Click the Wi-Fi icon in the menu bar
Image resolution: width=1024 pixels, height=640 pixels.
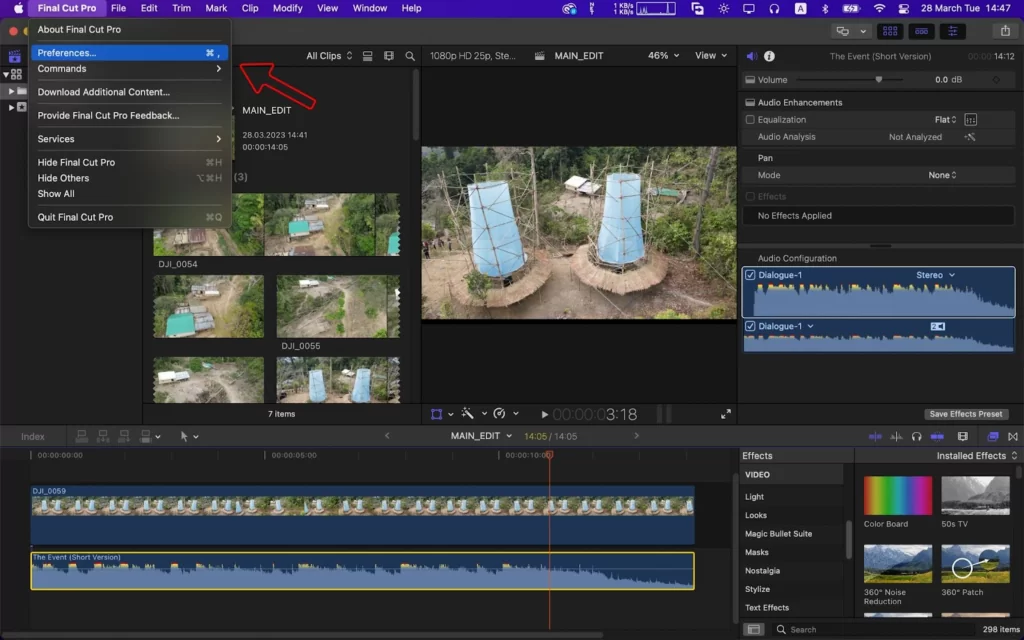879,8
